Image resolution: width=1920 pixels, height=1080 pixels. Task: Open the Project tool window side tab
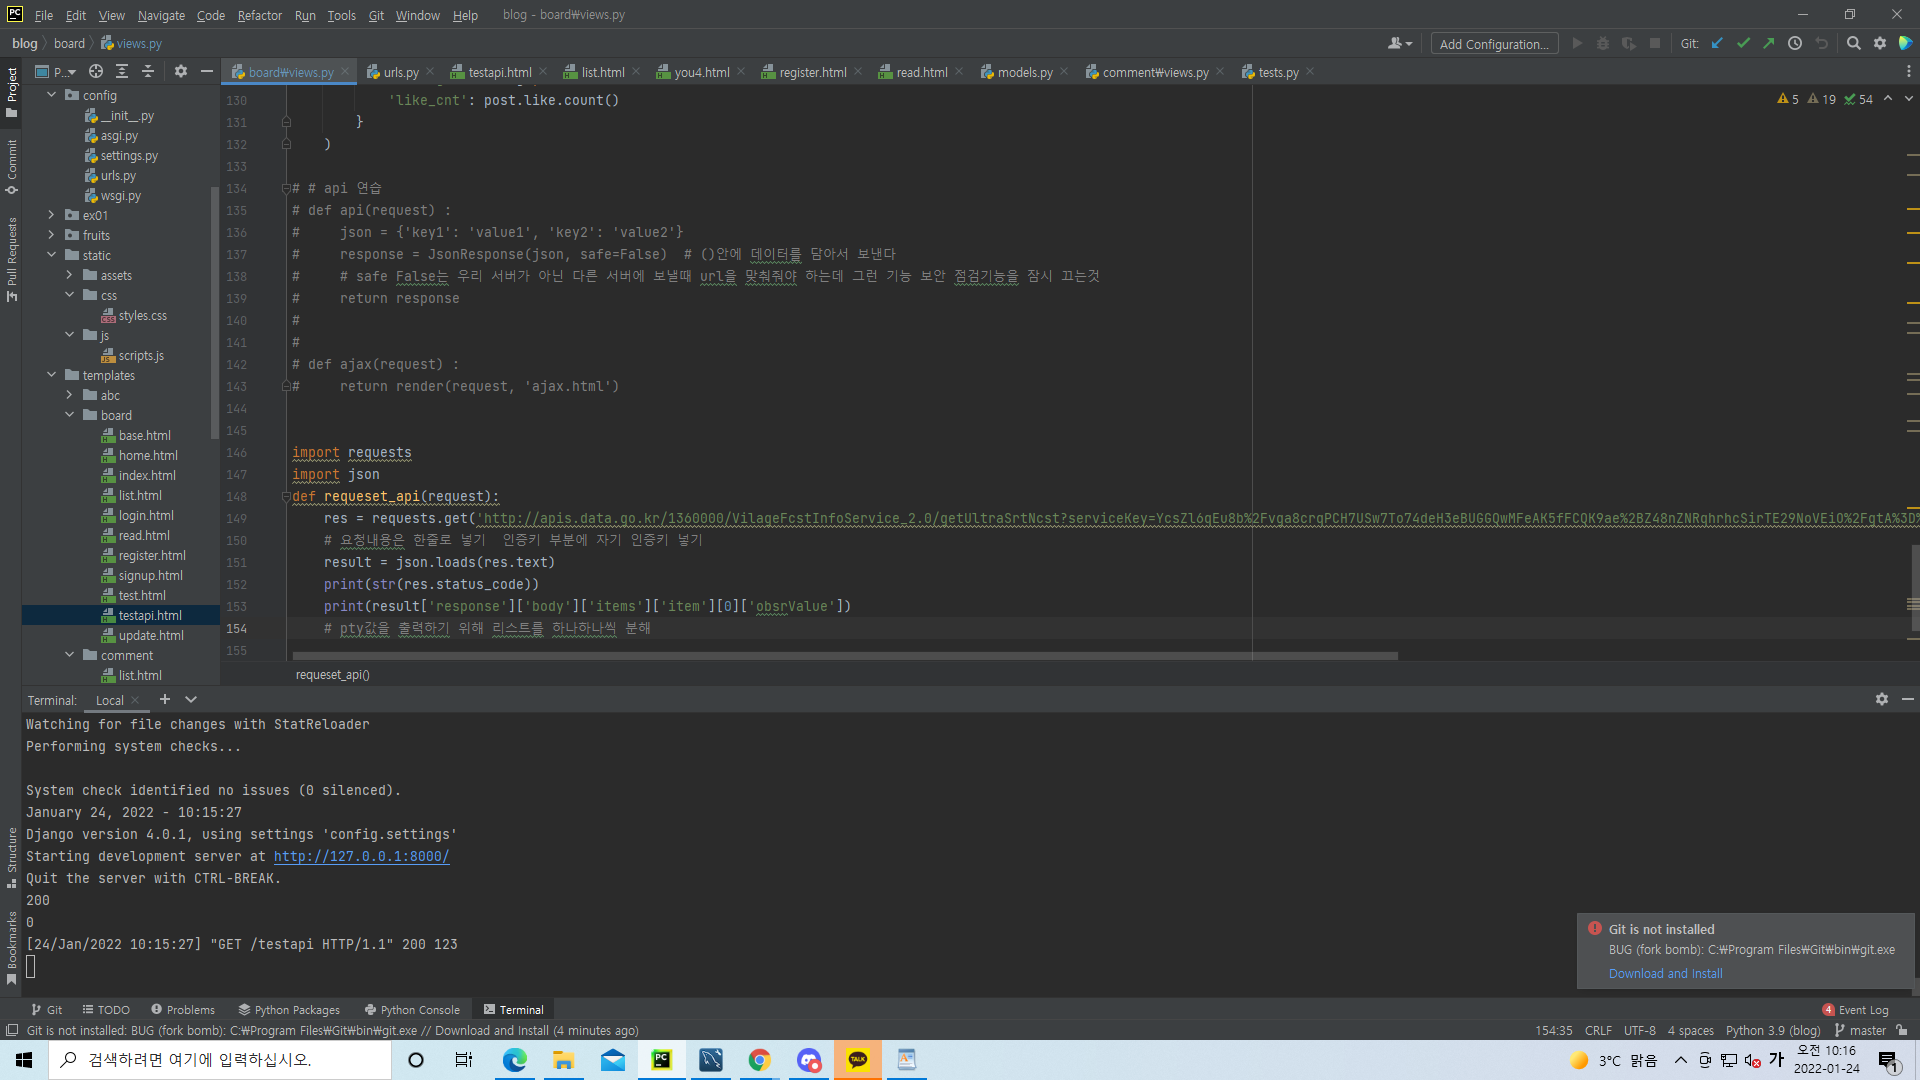[x=11, y=92]
